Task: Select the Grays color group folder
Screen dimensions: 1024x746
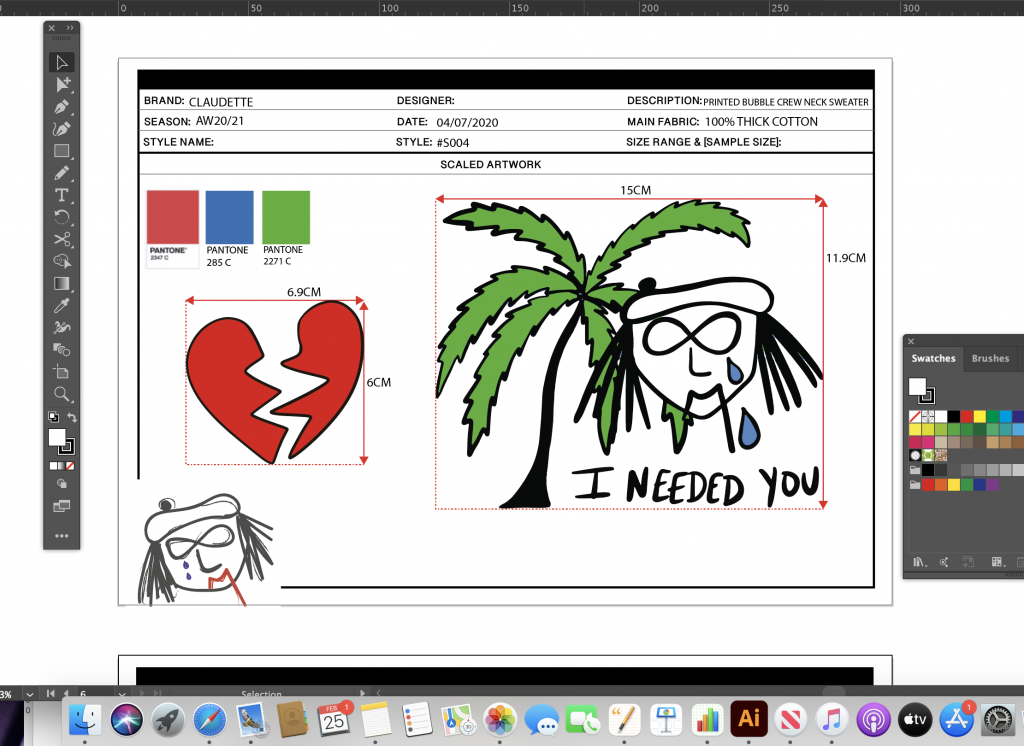Action: tap(915, 470)
